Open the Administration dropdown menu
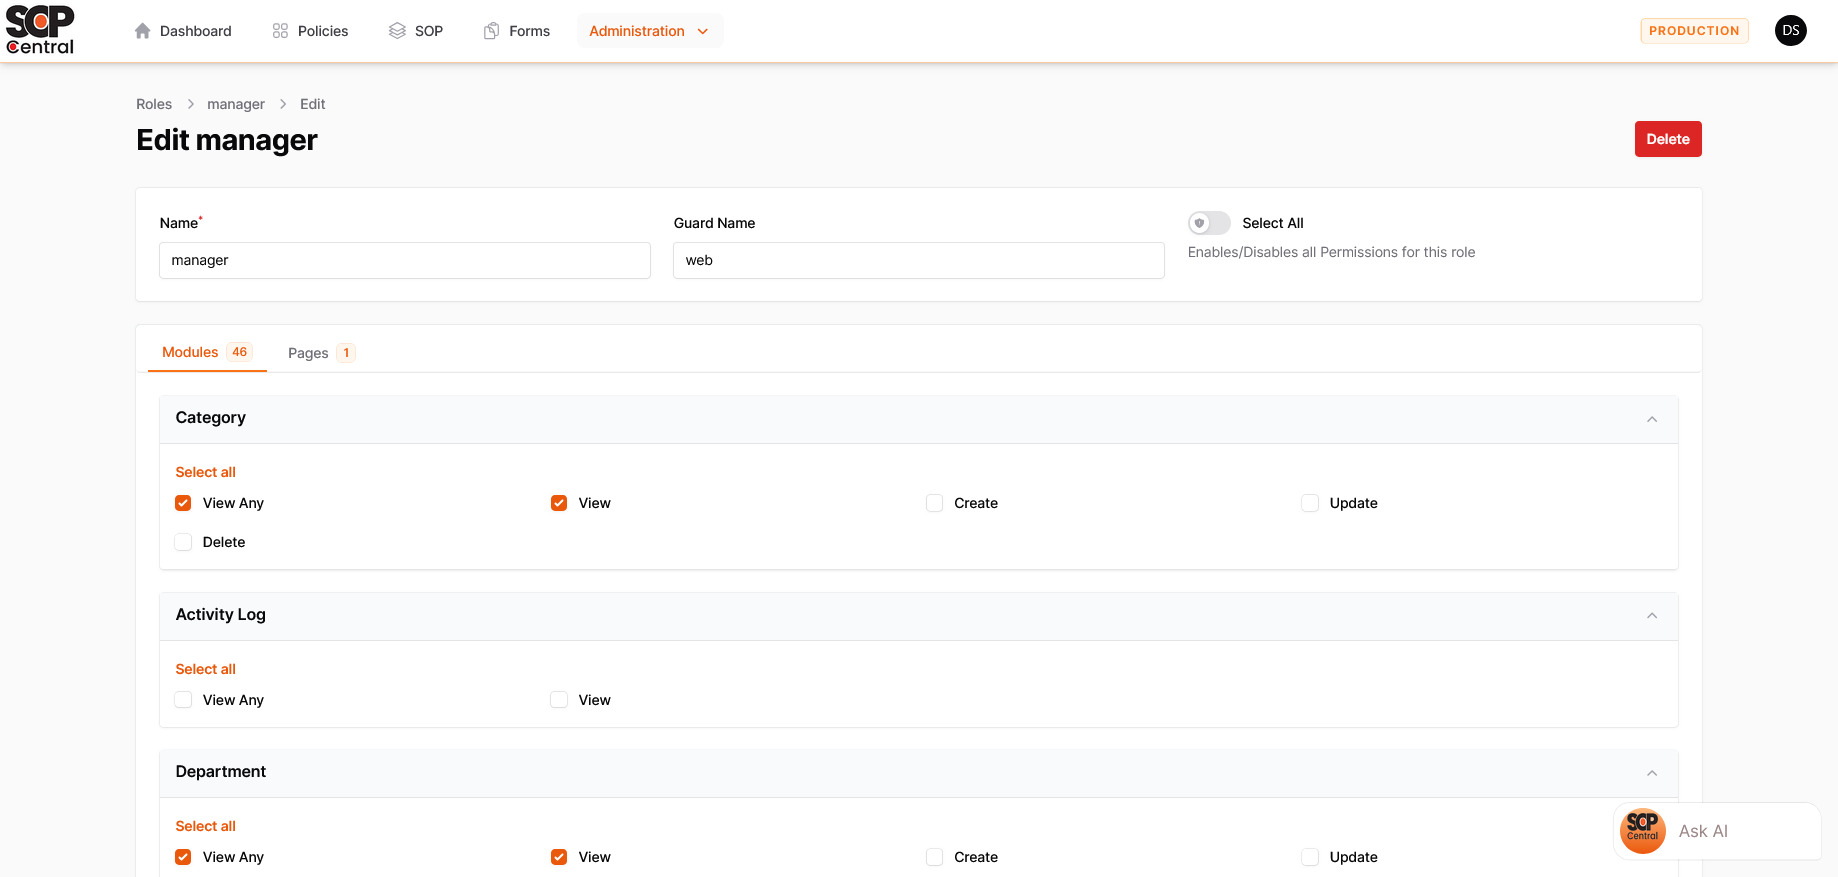The width and height of the screenshot is (1838, 877). (649, 31)
